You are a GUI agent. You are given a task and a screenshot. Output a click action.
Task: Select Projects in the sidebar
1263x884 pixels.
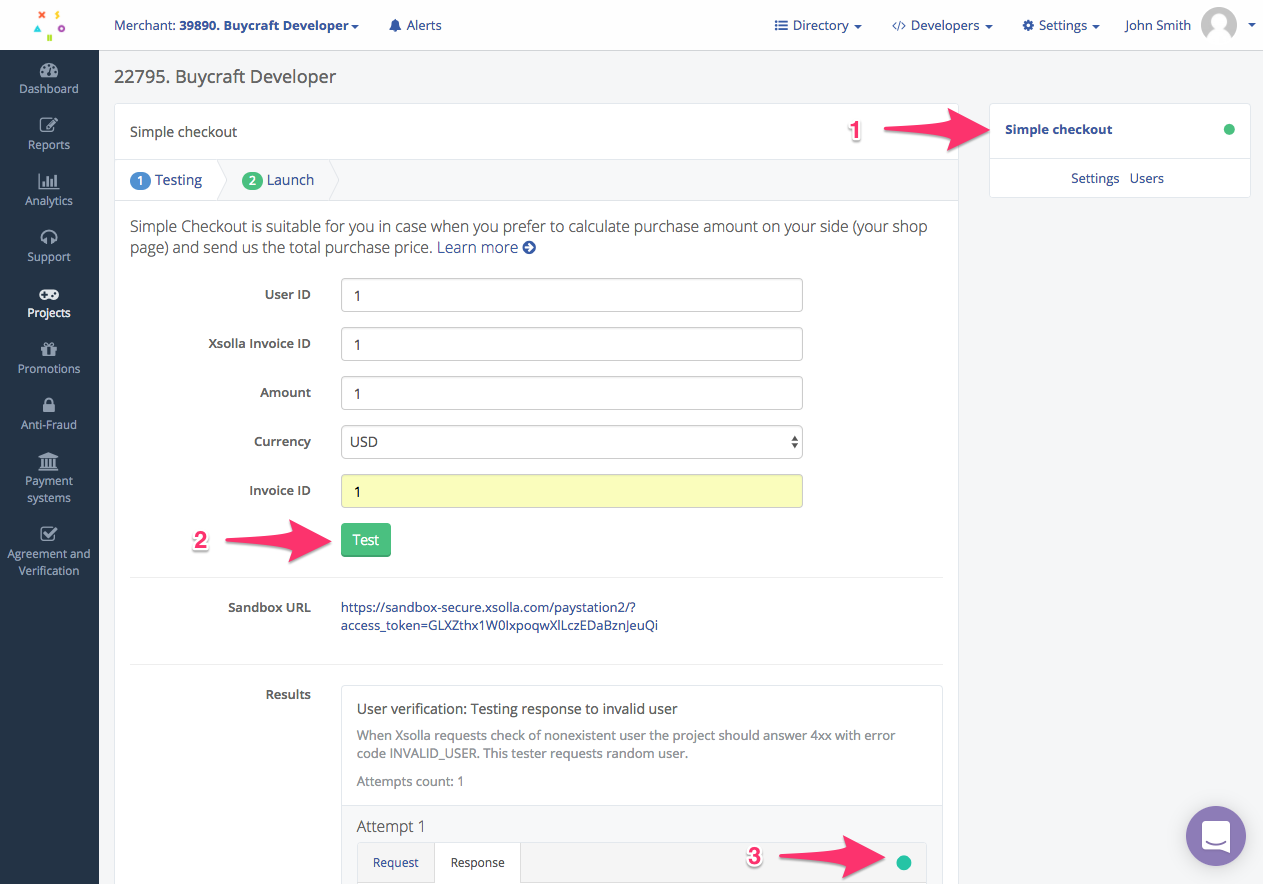point(49,303)
